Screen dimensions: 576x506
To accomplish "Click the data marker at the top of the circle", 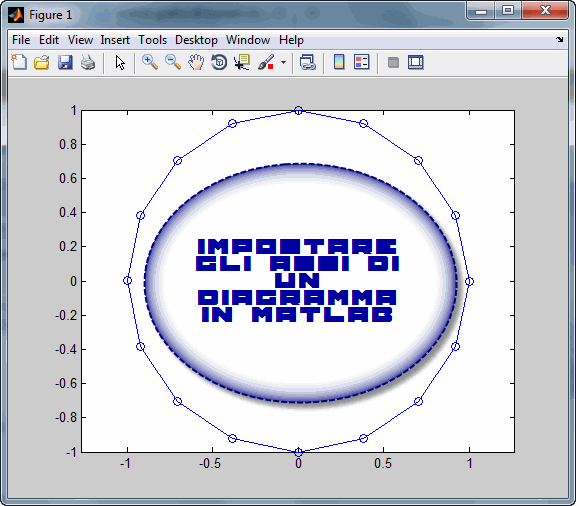I will pyautogui.click(x=298, y=110).
